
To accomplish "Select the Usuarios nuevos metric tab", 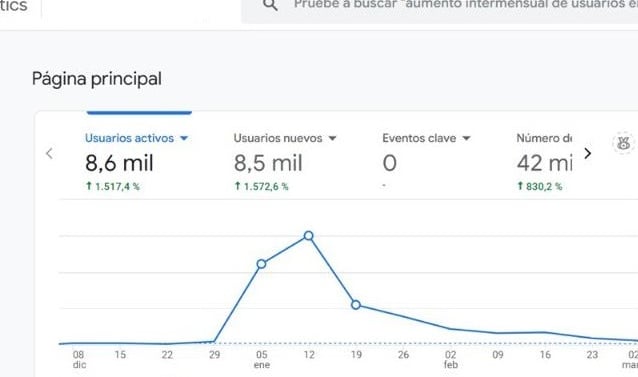I will [x=285, y=161].
